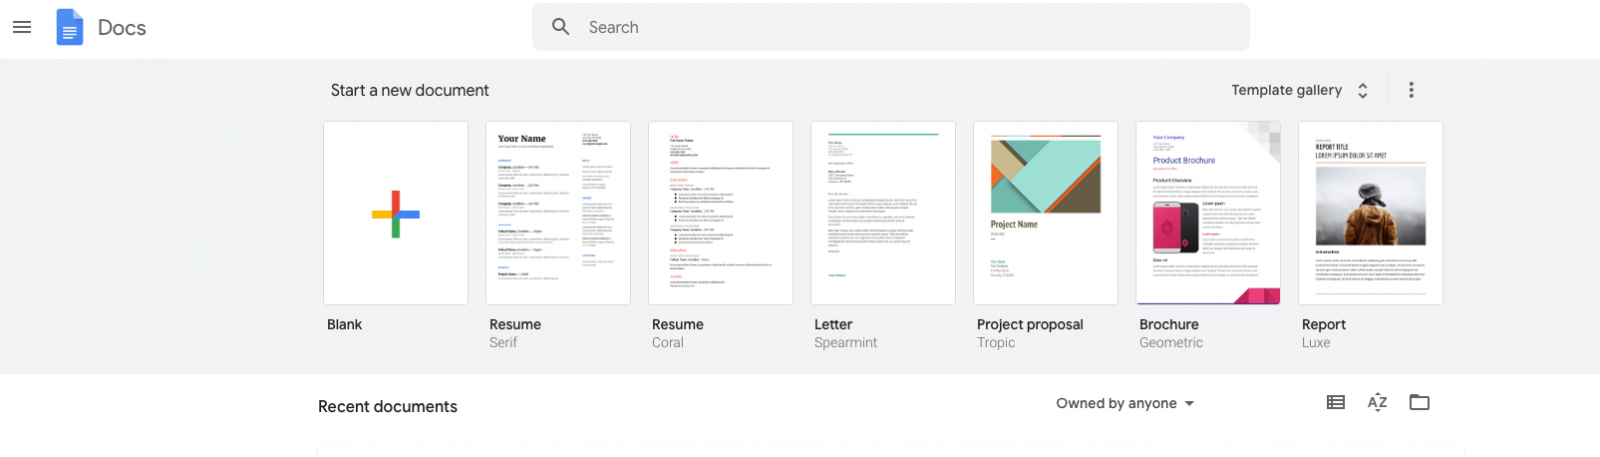
Task: Click the search magnifier icon
Action: [x=561, y=27]
